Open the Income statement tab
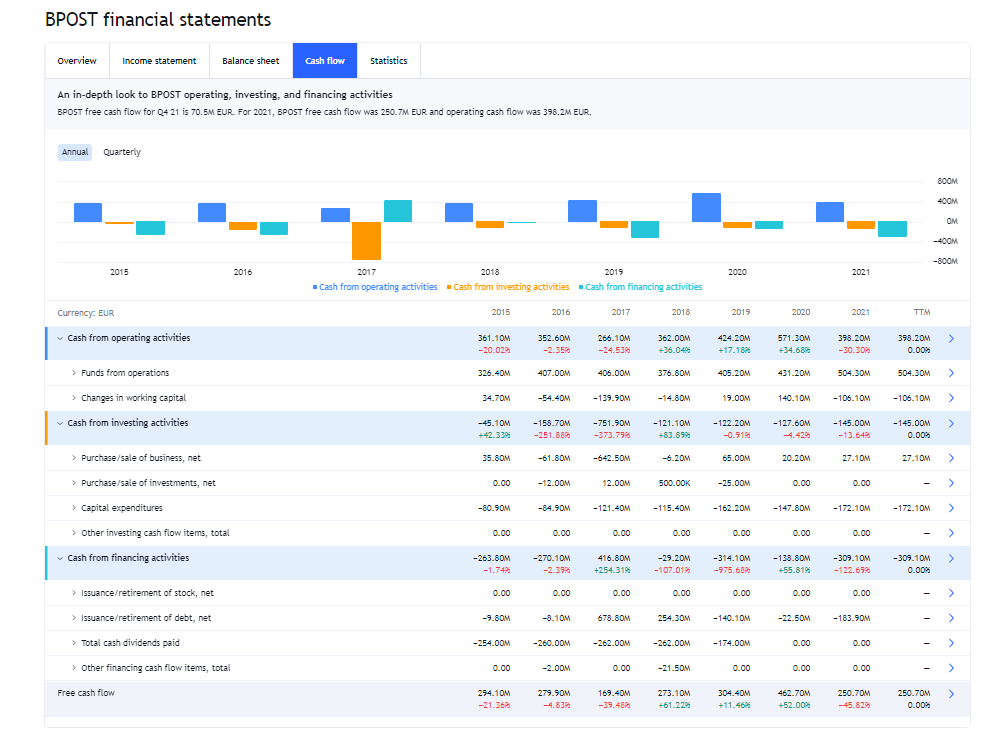1000x743 pixels. click(x=159, y=61)
